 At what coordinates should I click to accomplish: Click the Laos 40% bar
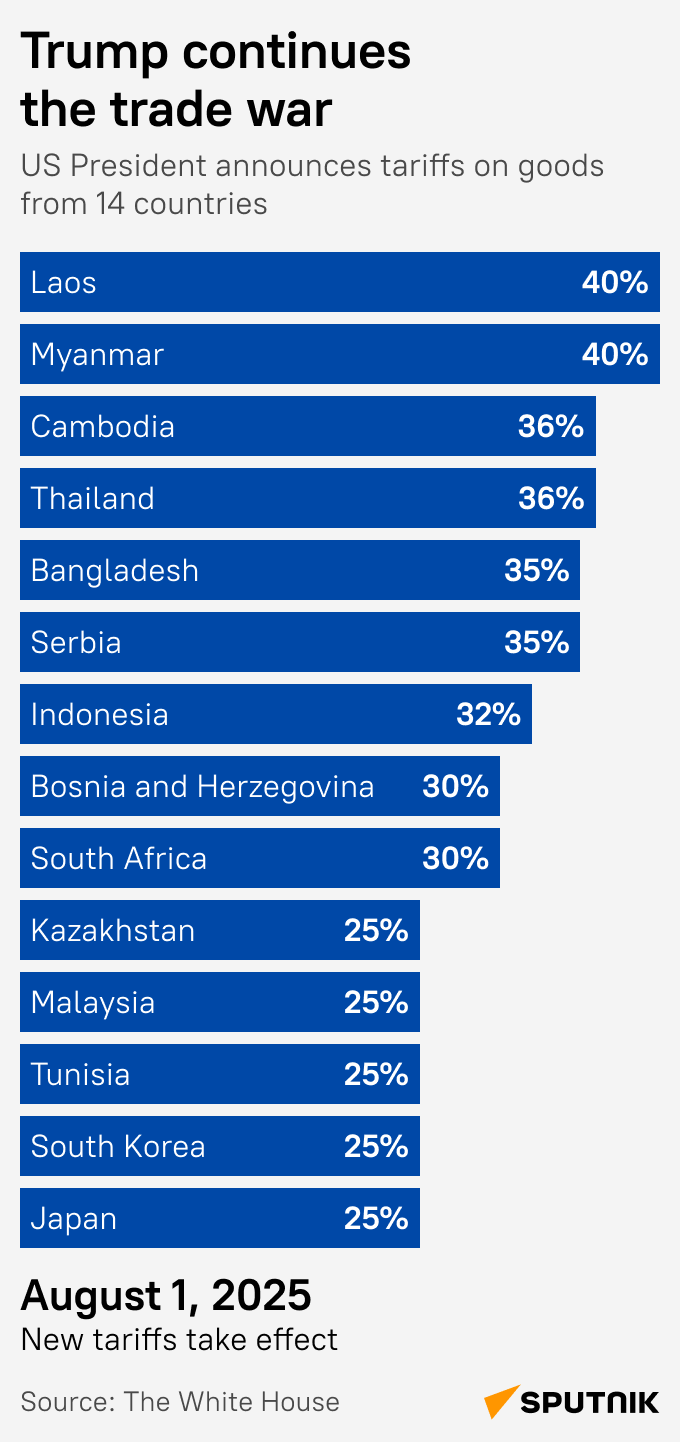pyautogui.click(x=340, y=282)
